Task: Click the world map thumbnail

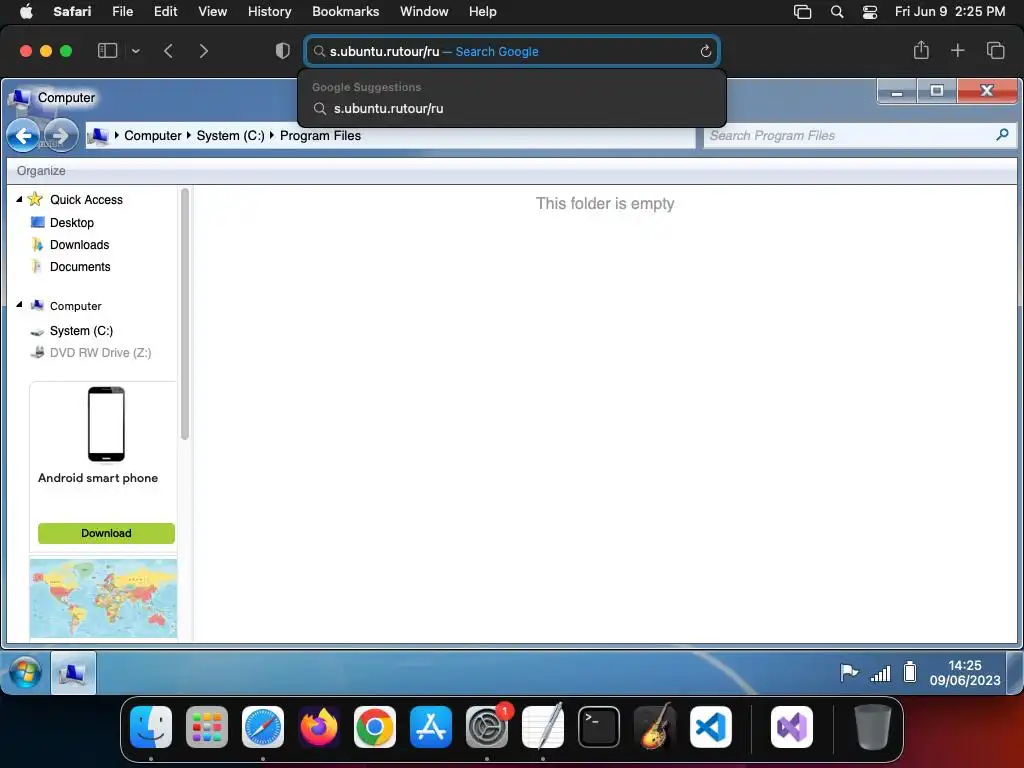Action: coord(103,598)
